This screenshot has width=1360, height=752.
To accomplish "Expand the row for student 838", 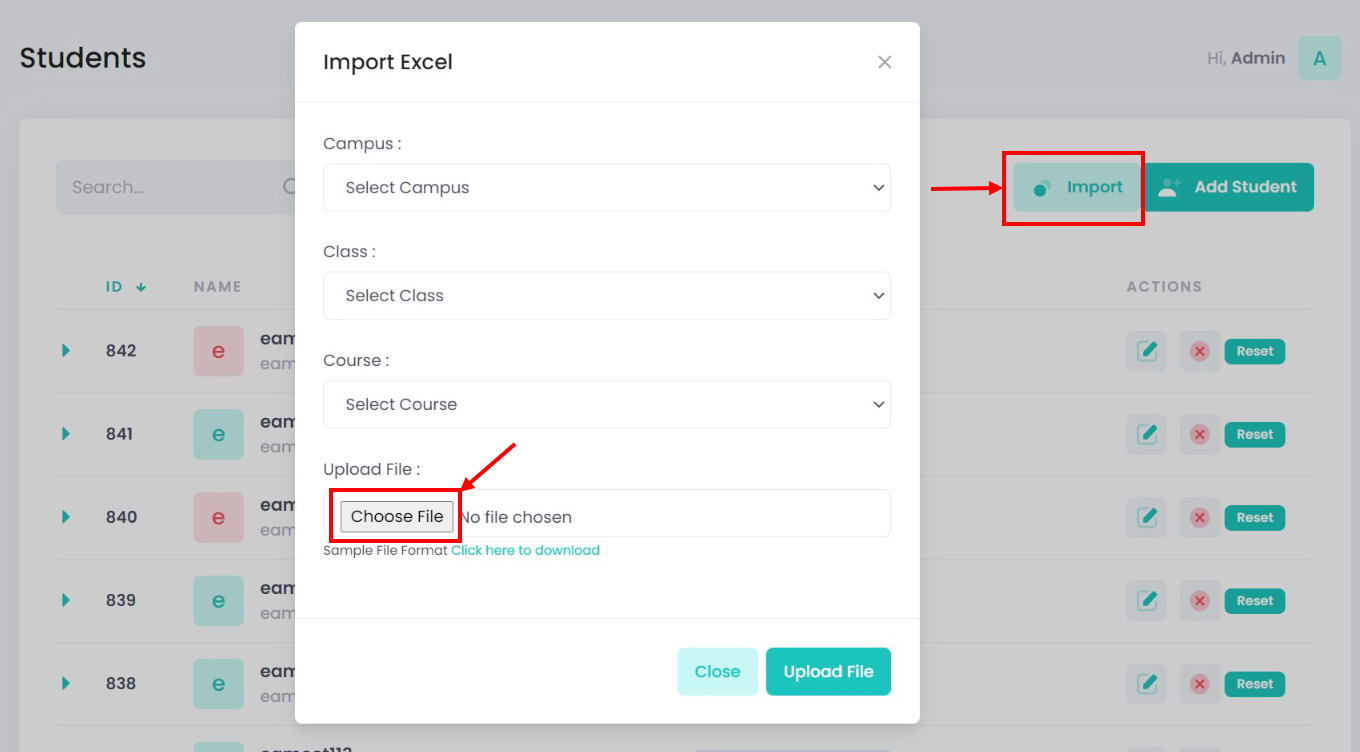I will click(66, 683).
